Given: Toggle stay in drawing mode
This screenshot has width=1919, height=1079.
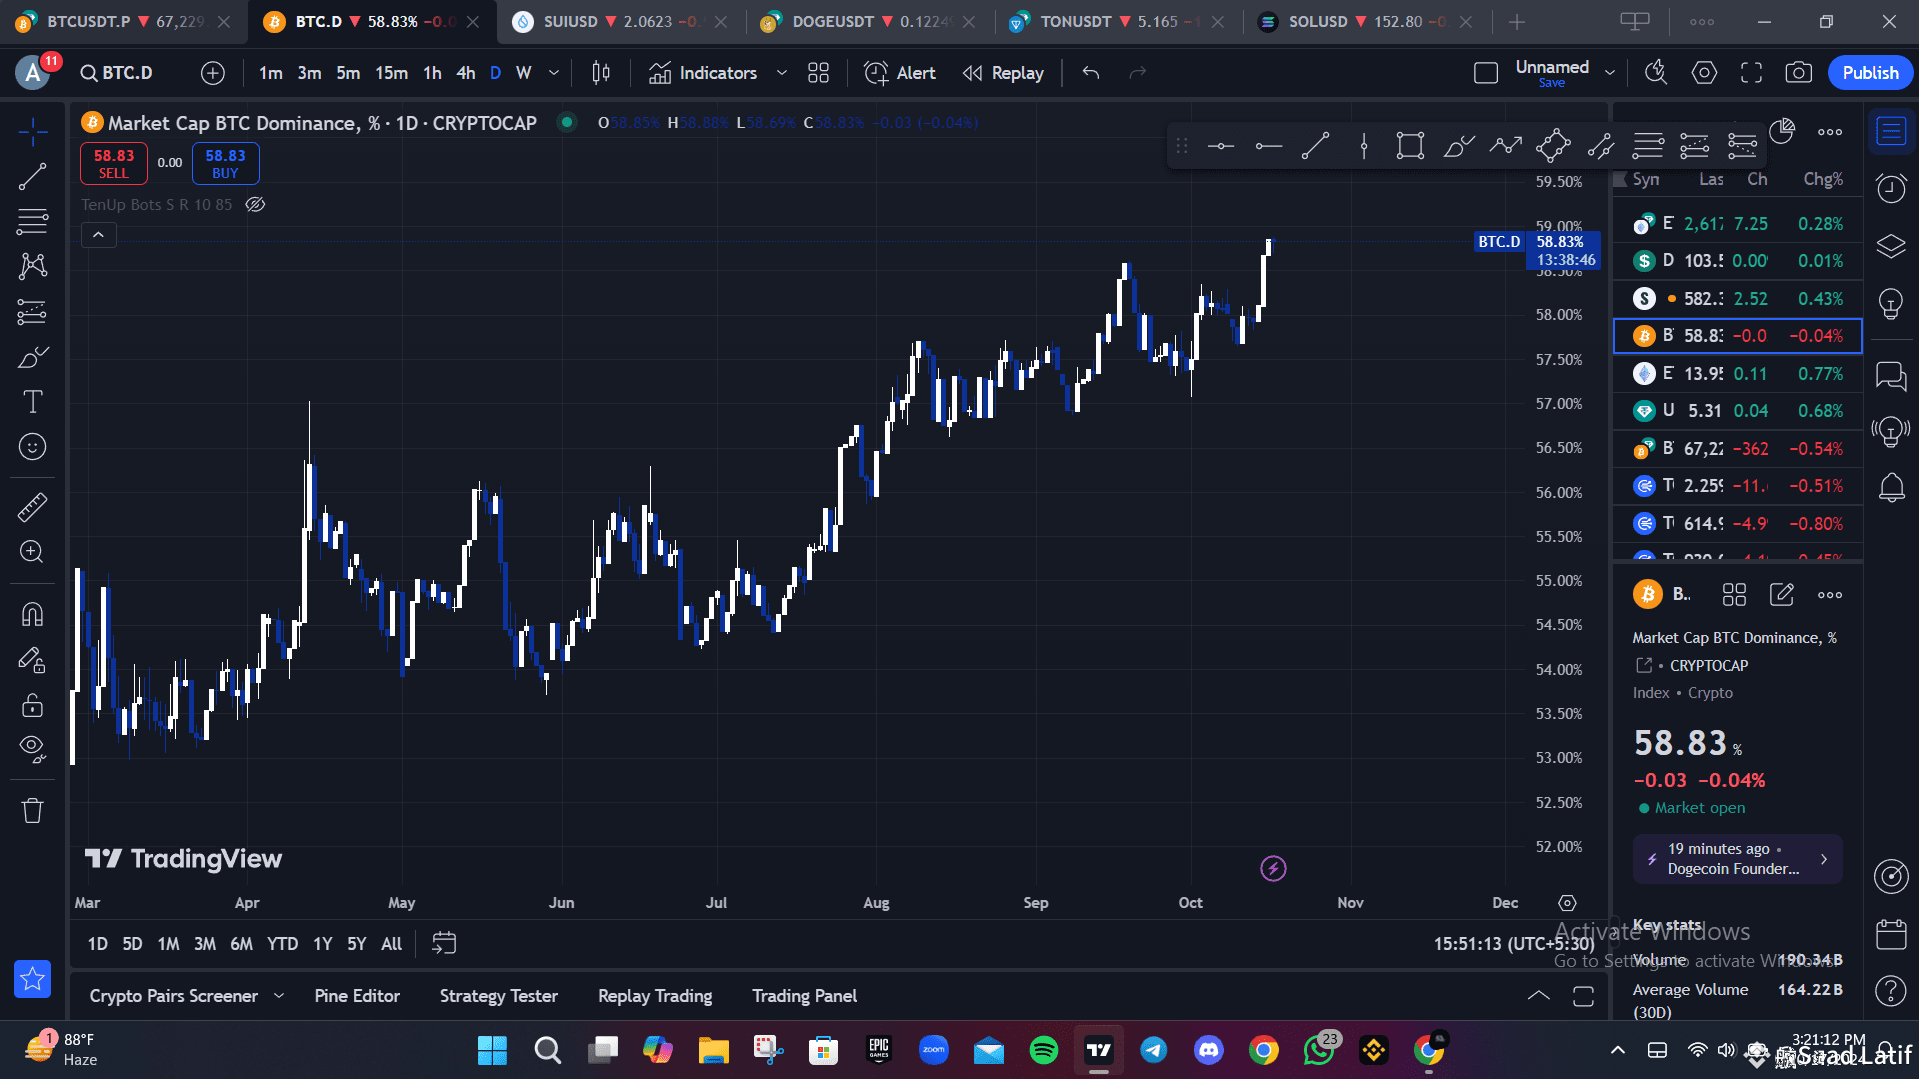Looking at the screenshot, I should (32, 660).
